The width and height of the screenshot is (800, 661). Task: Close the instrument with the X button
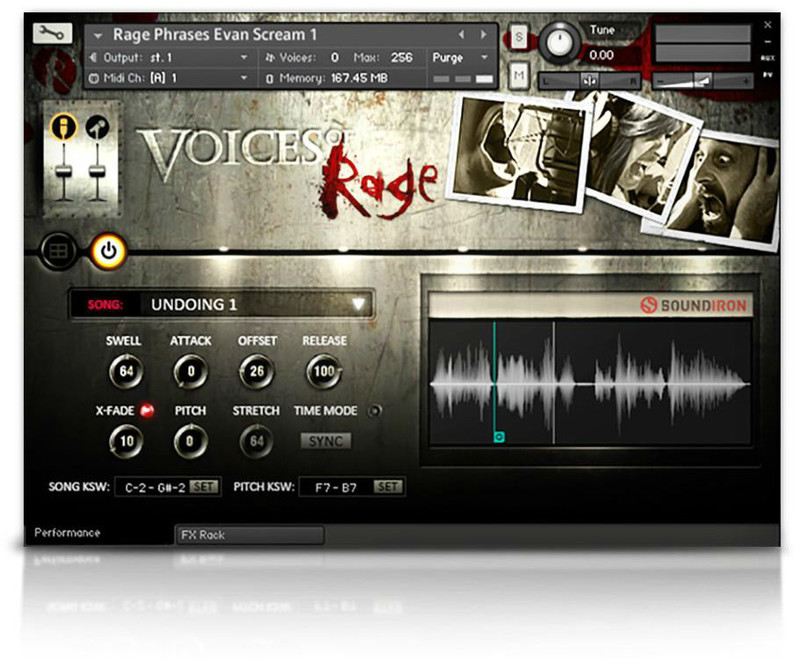point(768,24)
